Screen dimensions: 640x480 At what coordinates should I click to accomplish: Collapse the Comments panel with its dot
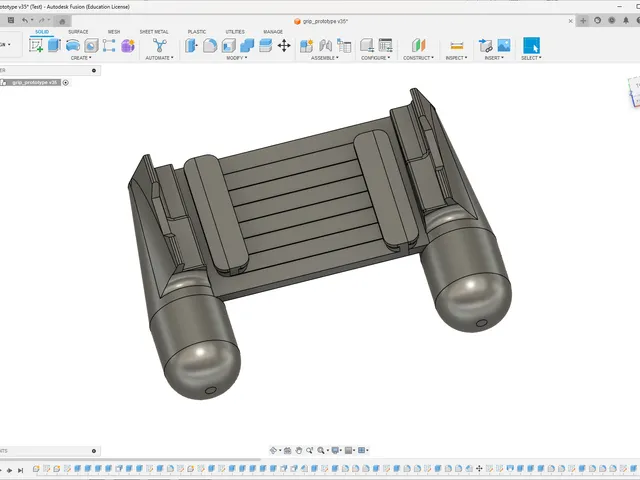click(x=94, y=451)
